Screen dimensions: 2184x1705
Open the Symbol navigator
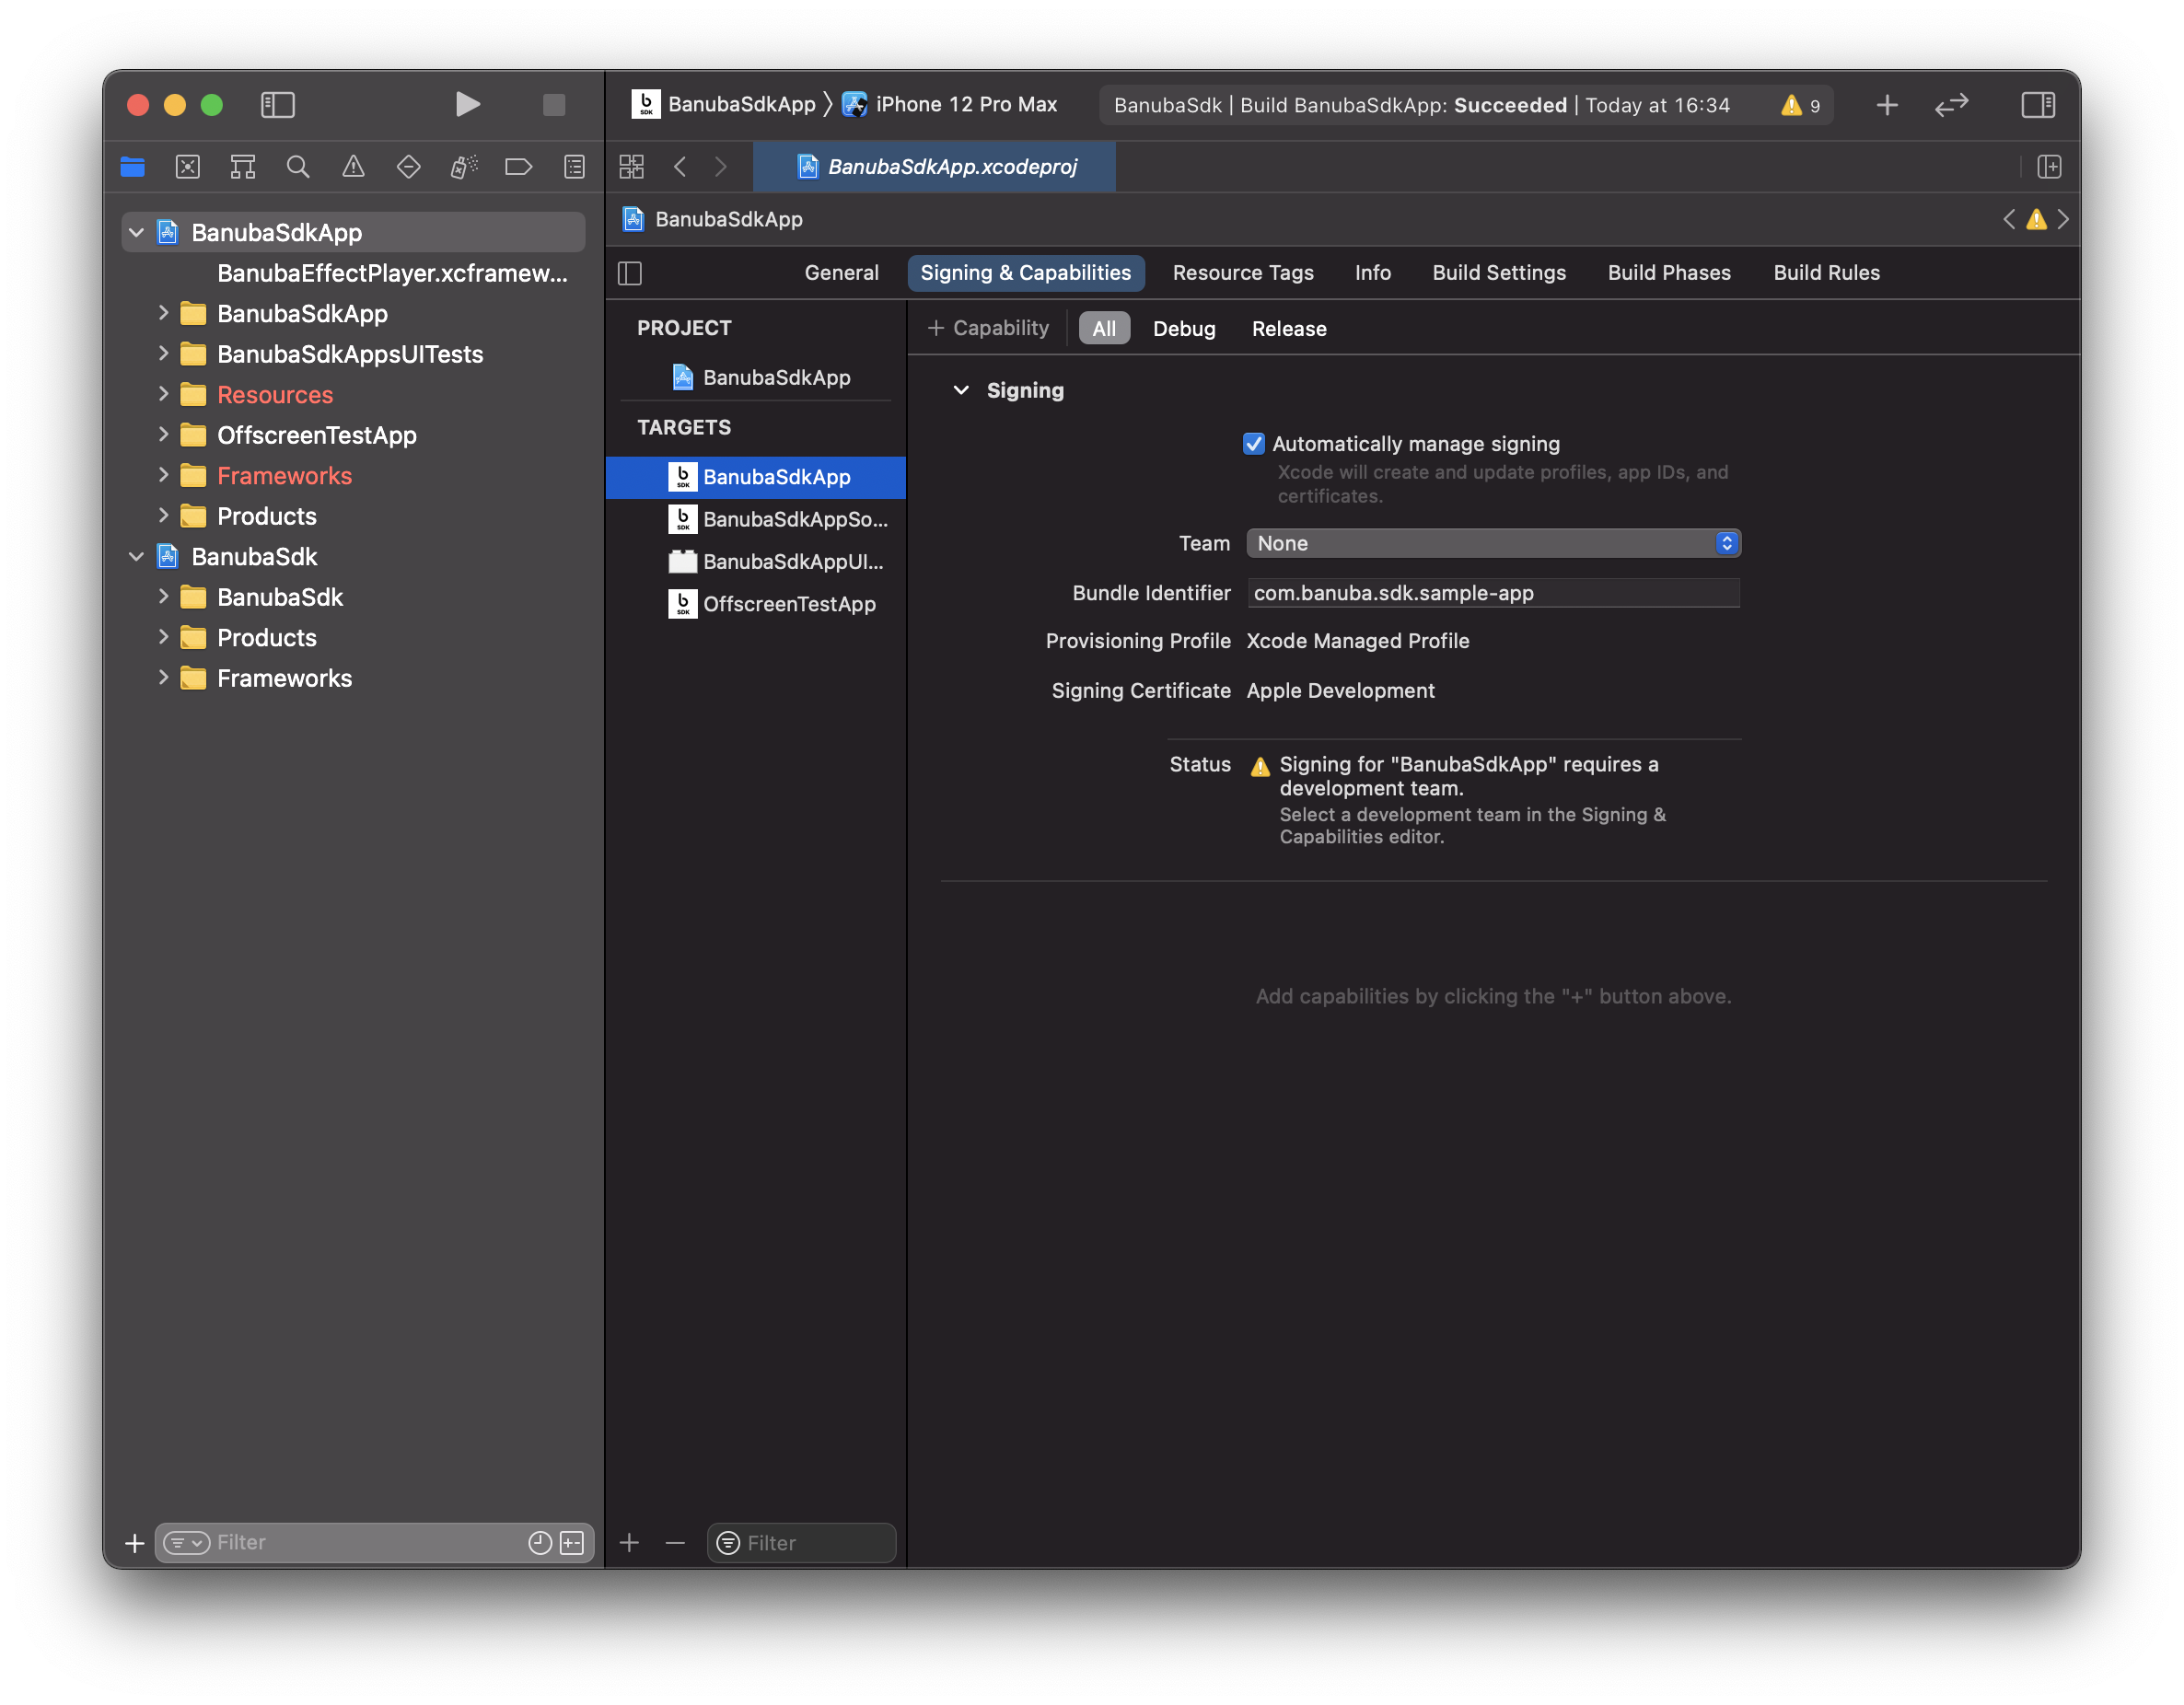point(243,166)
